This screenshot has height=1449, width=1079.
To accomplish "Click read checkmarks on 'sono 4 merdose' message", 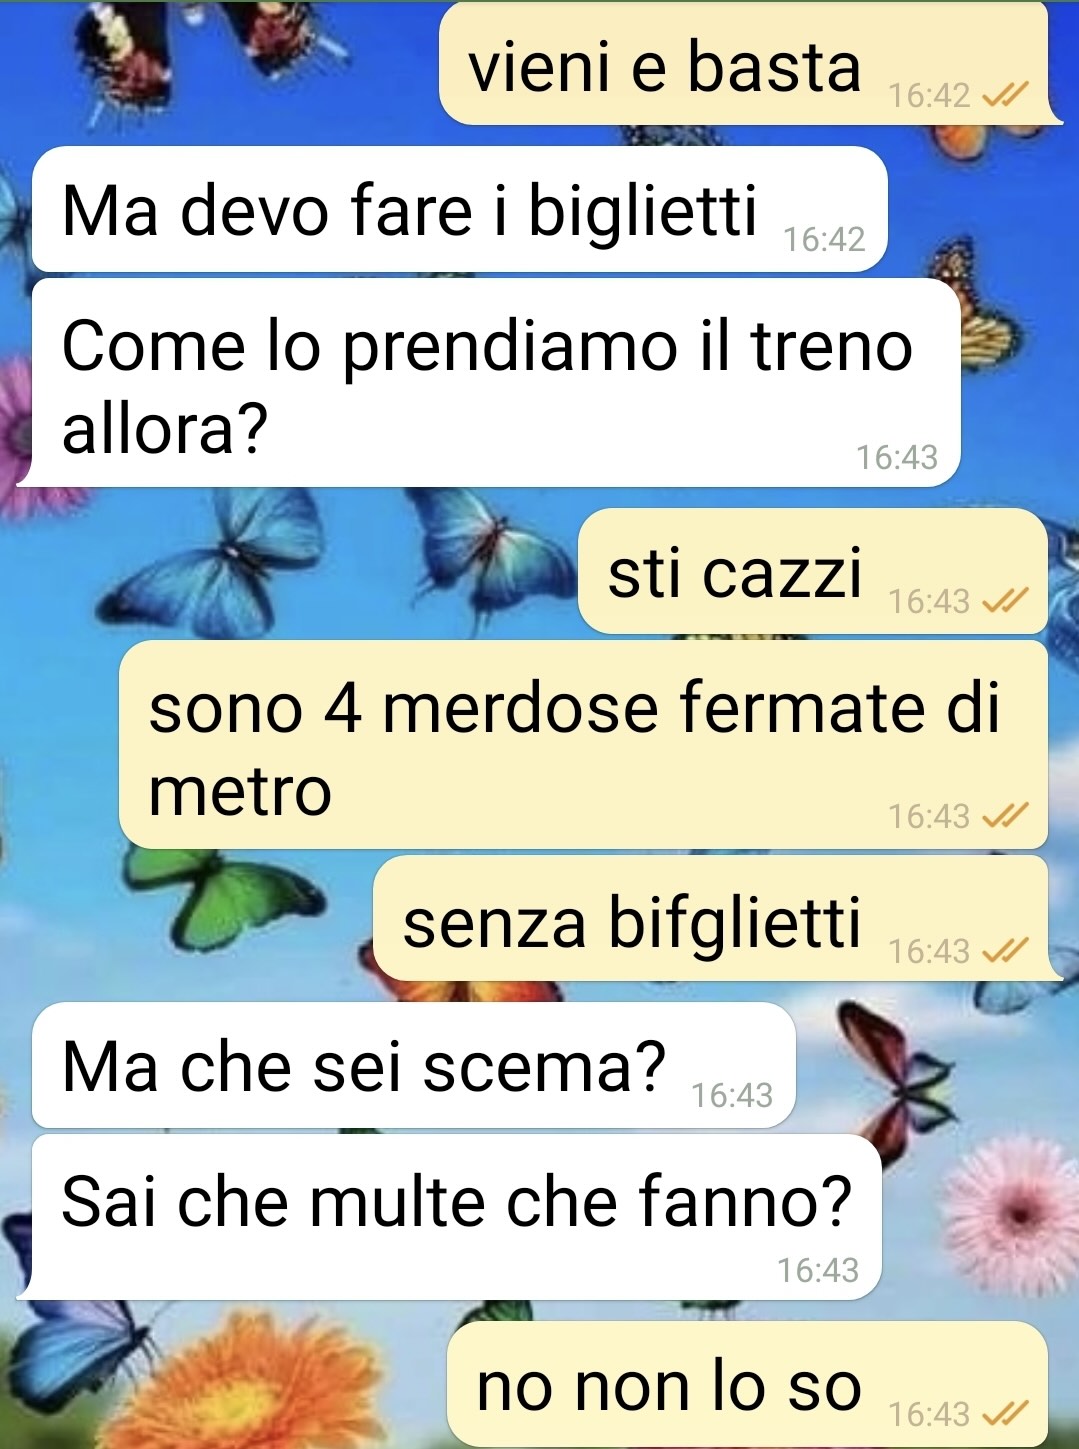I will point(1005,816).
